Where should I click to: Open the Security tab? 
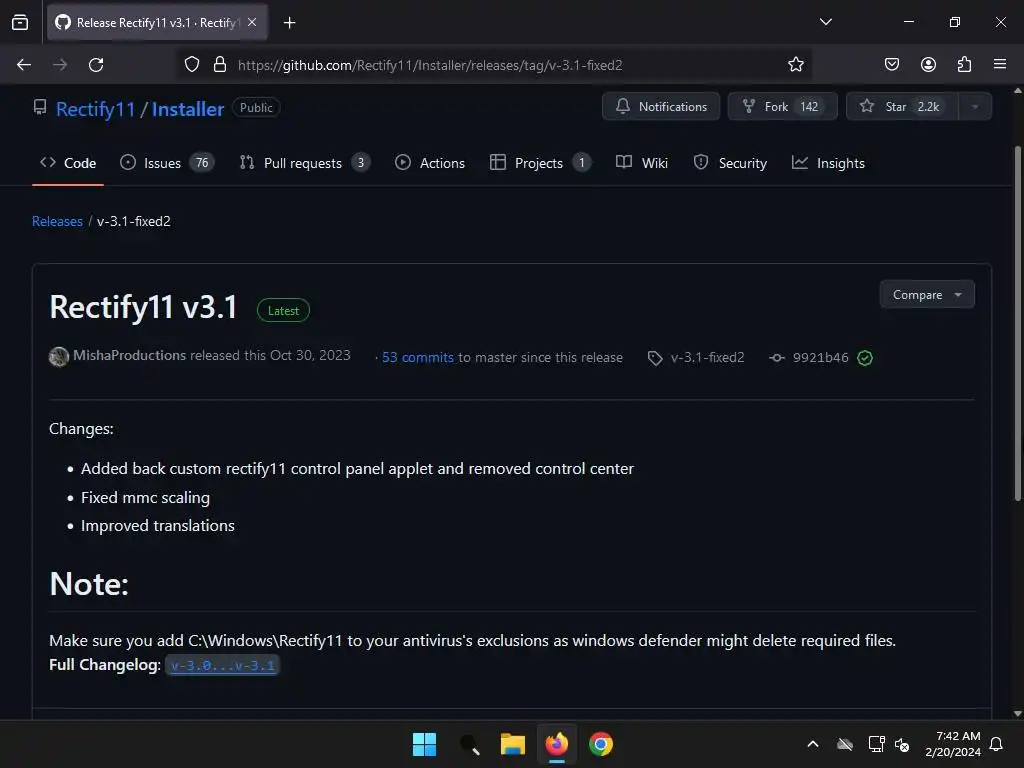click(730, 163)
